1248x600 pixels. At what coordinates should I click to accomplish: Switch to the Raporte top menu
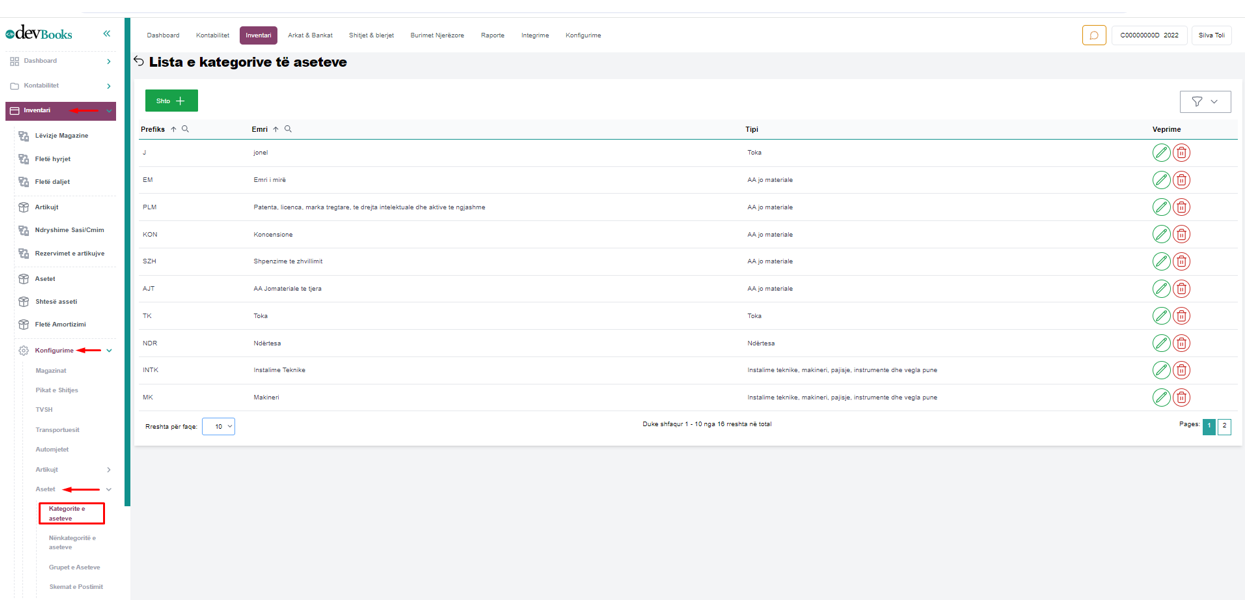point(492,35)
